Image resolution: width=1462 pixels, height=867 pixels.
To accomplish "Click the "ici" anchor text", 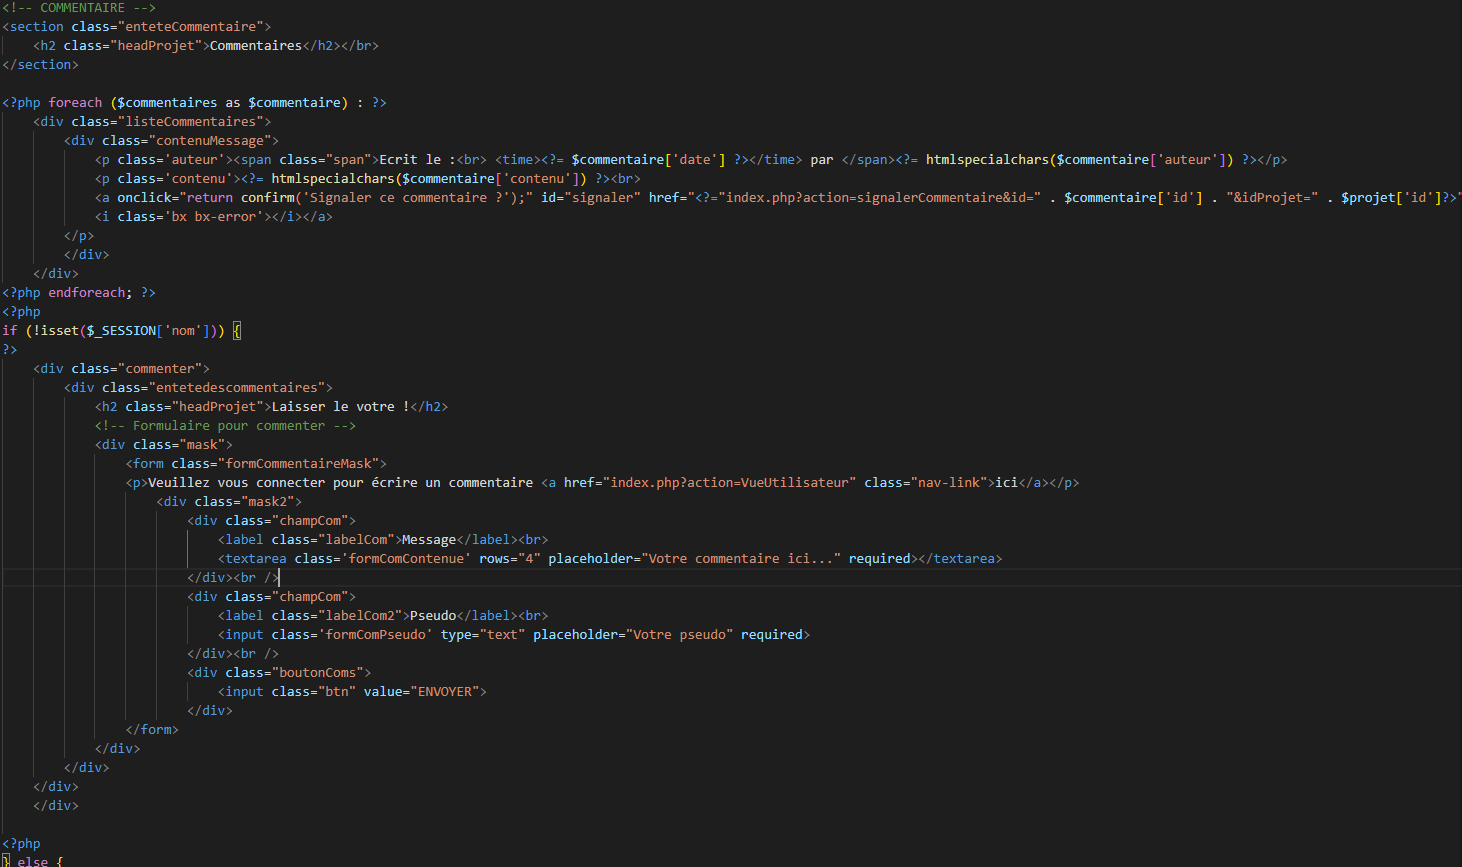I will pos(1006,483).
